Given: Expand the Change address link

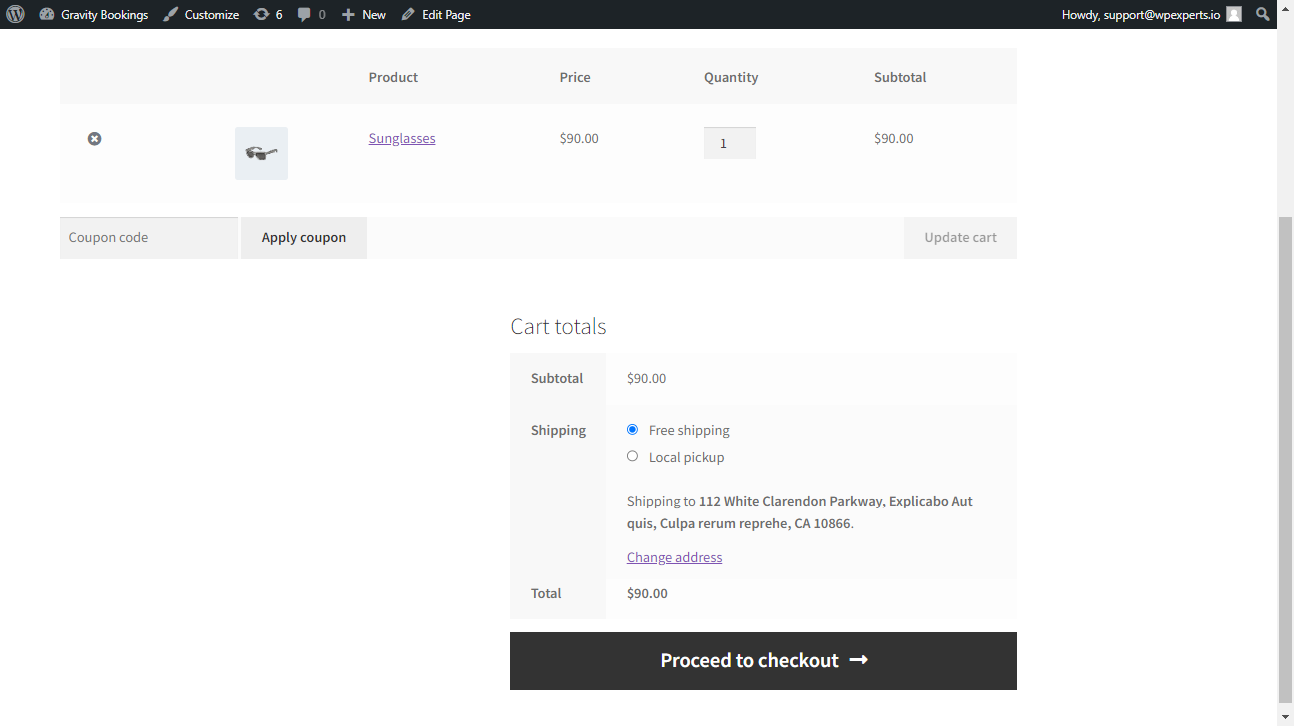Looking at the screenshot, I should click(x=674, y=557).
